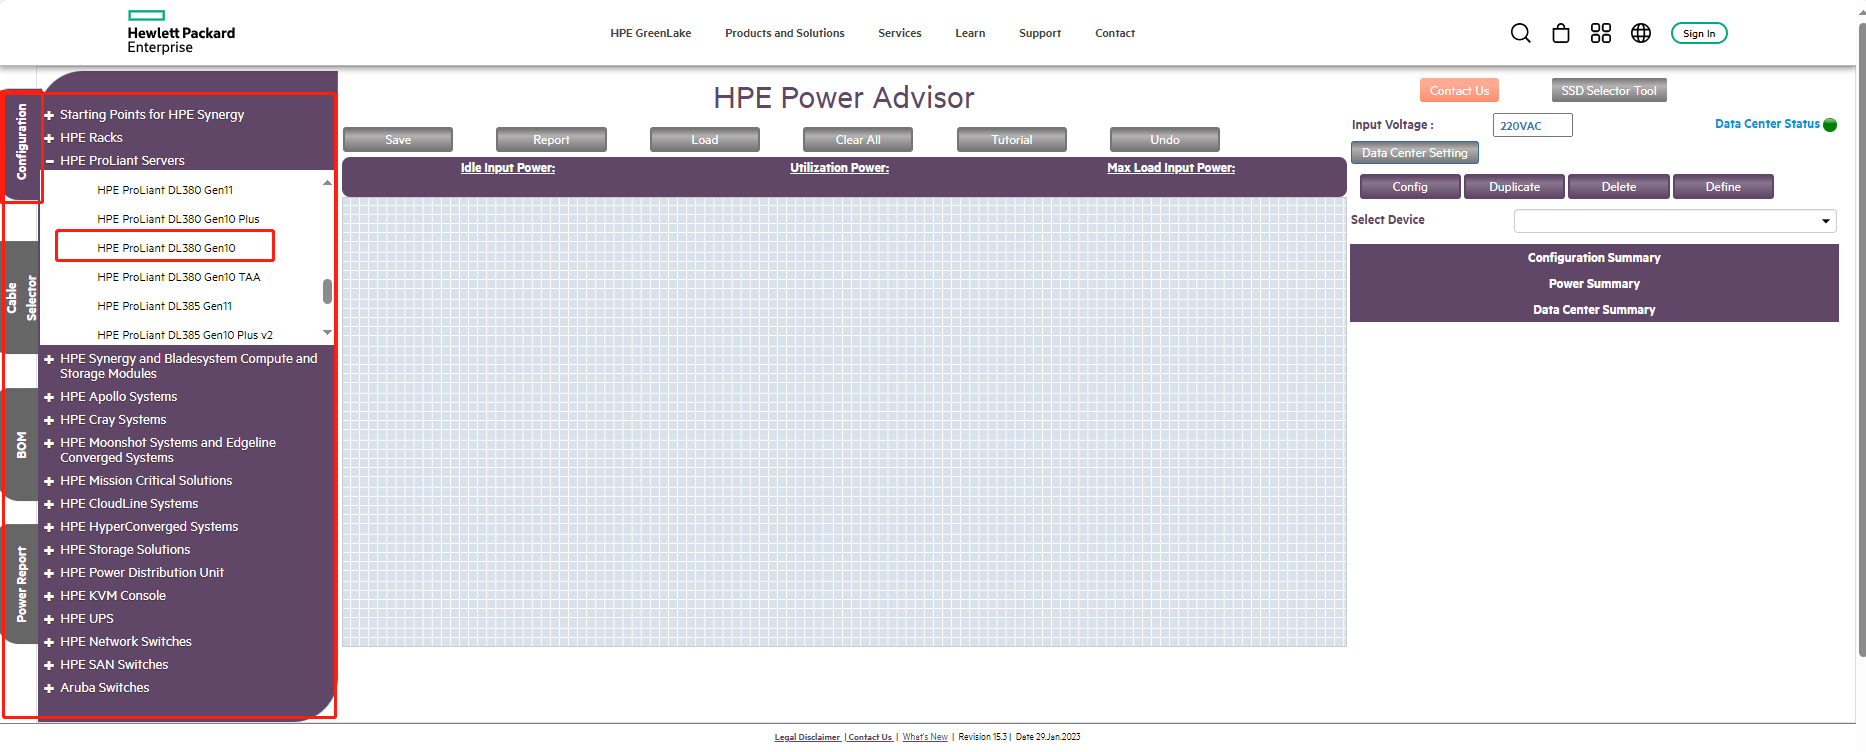Open the What's New footer link
The width and height of the screenshot is (1866, 752).
(x=925, y=737)
